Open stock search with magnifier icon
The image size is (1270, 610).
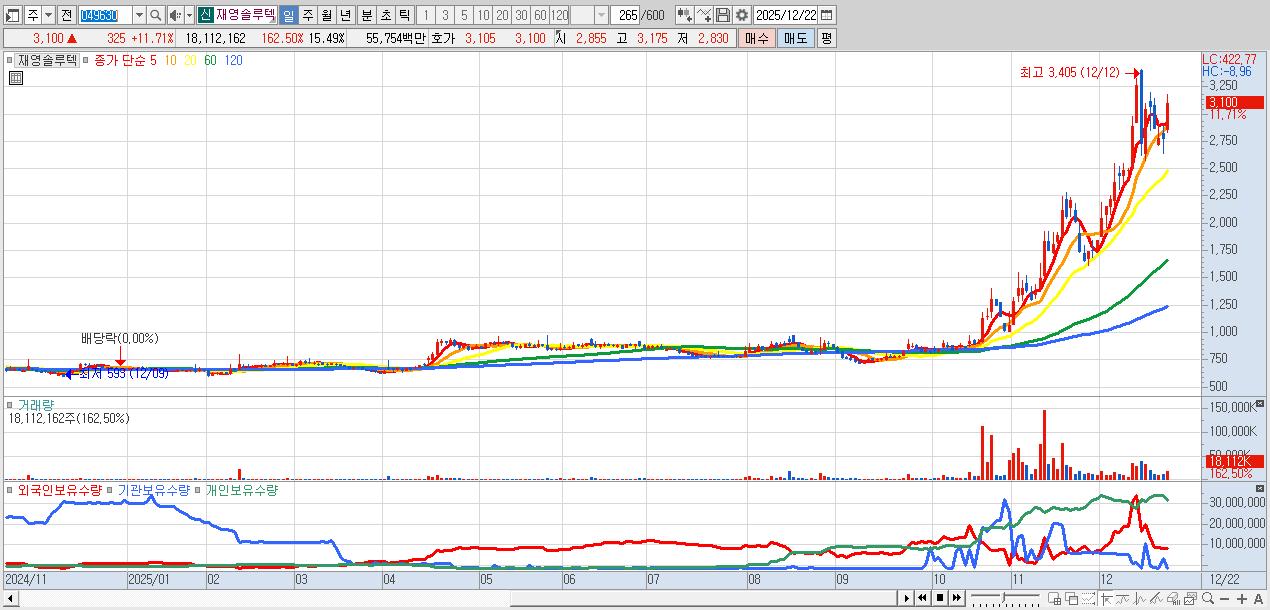(x=156, y=15)
